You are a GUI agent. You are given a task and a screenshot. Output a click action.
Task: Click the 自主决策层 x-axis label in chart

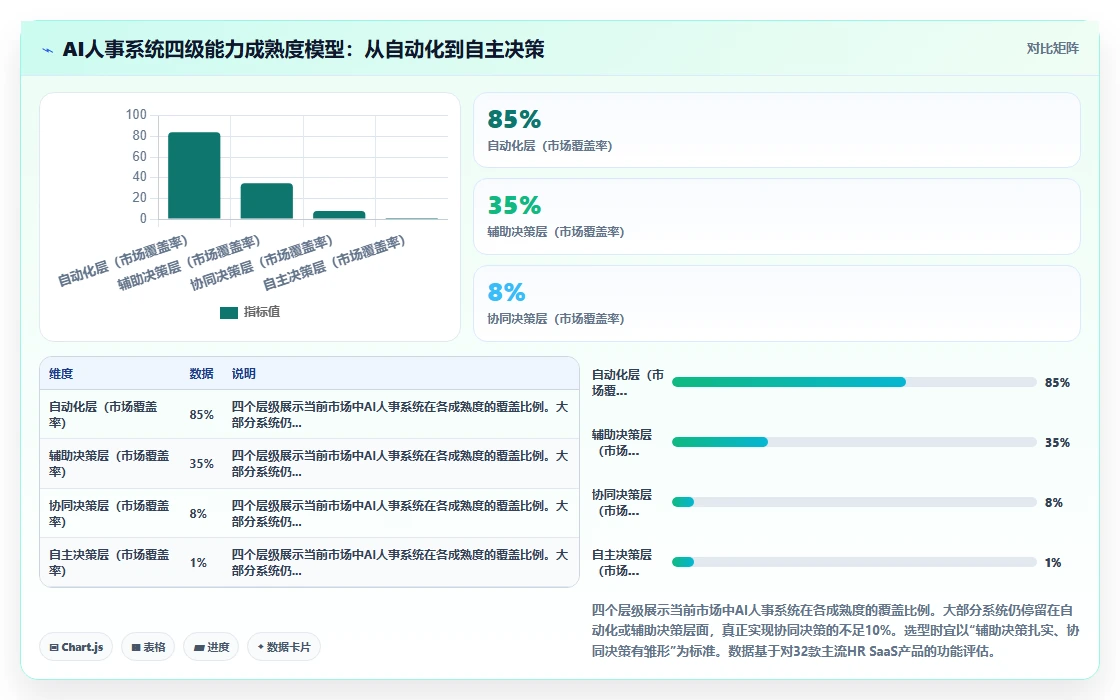coord(334,262)
